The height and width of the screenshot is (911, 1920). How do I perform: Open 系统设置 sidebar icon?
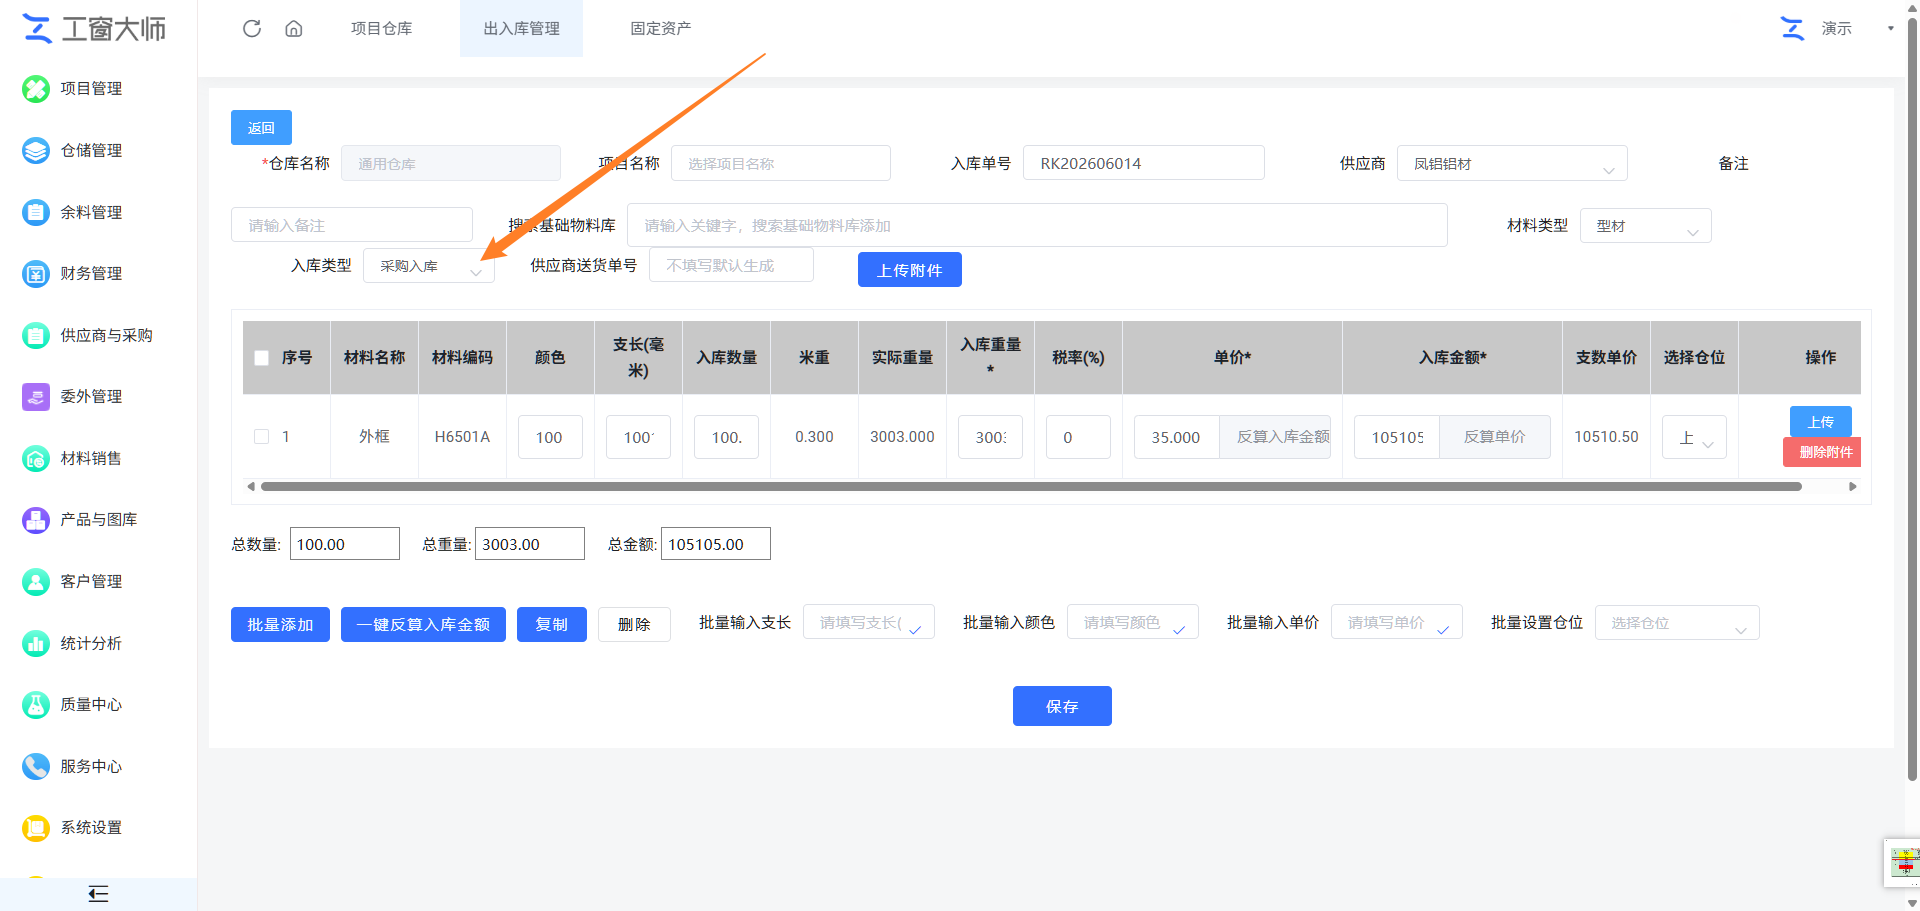coord(36,827)
